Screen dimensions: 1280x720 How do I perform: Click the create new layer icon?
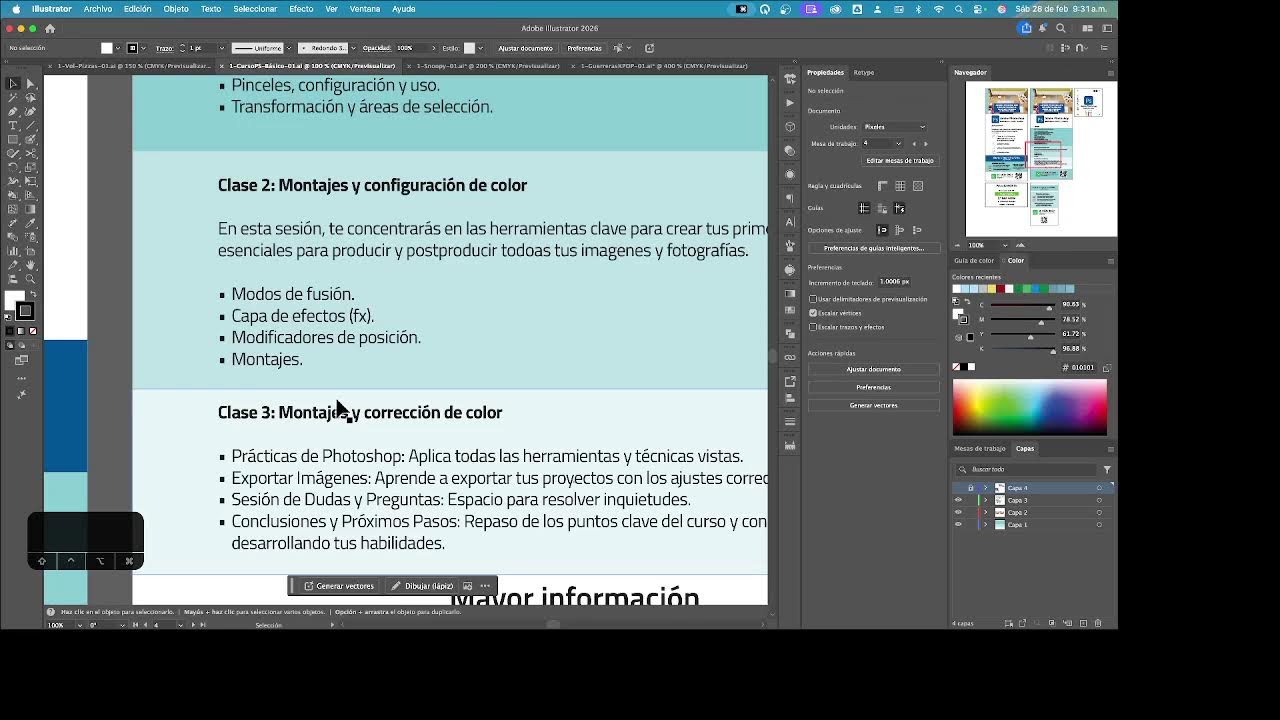coord(1083,623)
